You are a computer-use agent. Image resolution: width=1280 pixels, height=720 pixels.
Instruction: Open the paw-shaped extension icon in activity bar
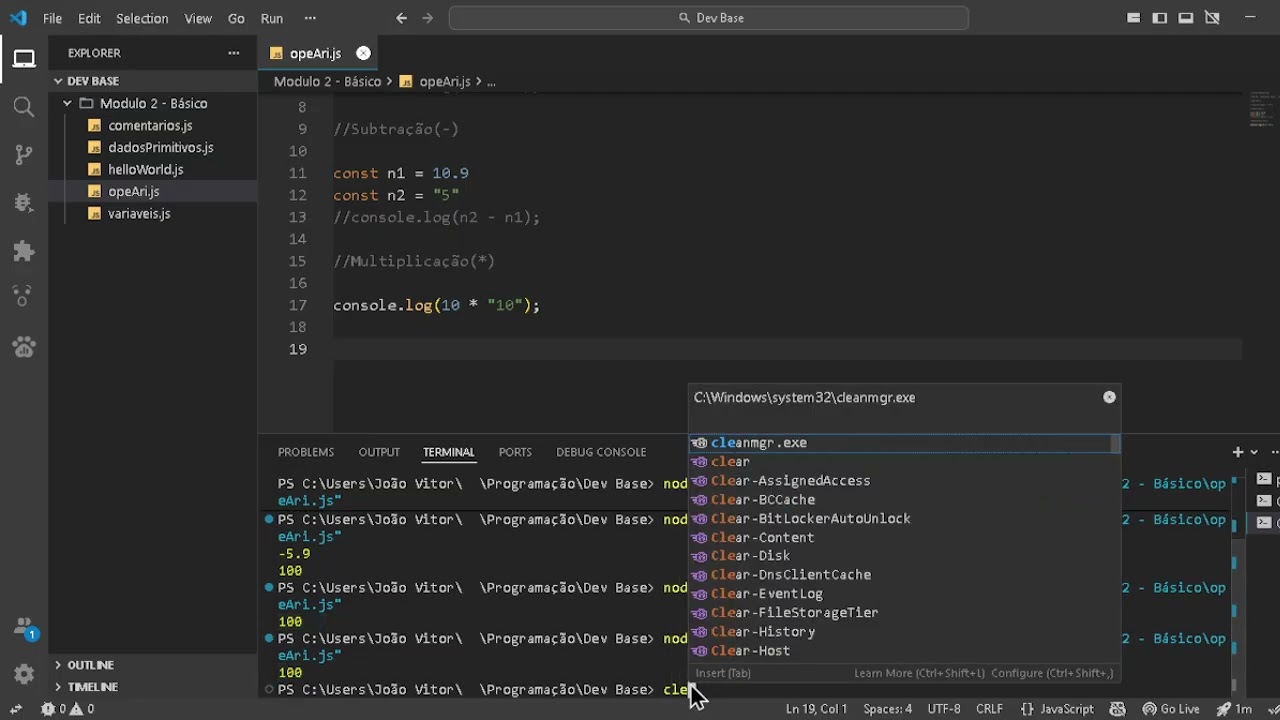click(24, 346)
